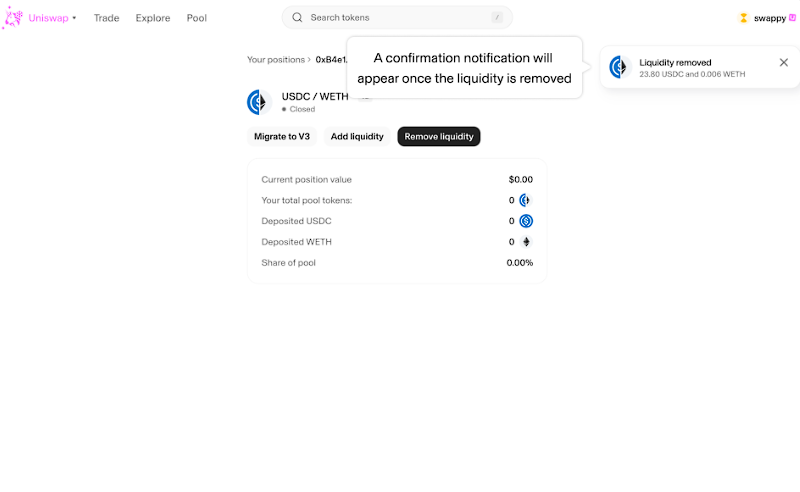Viewport: 800px width, 492px height.
Task: Open the Explore menu
Action: tap(153, 18)
